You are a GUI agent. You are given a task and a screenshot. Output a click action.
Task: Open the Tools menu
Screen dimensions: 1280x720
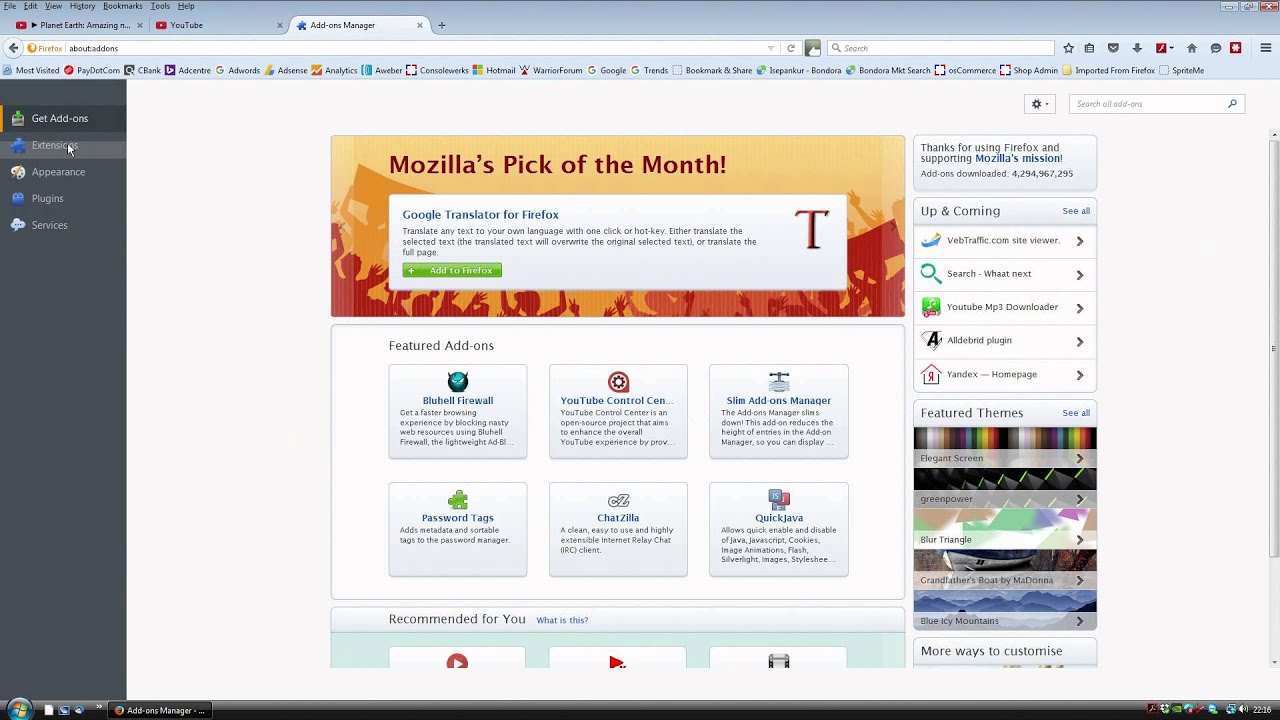(x=160, y=6)
